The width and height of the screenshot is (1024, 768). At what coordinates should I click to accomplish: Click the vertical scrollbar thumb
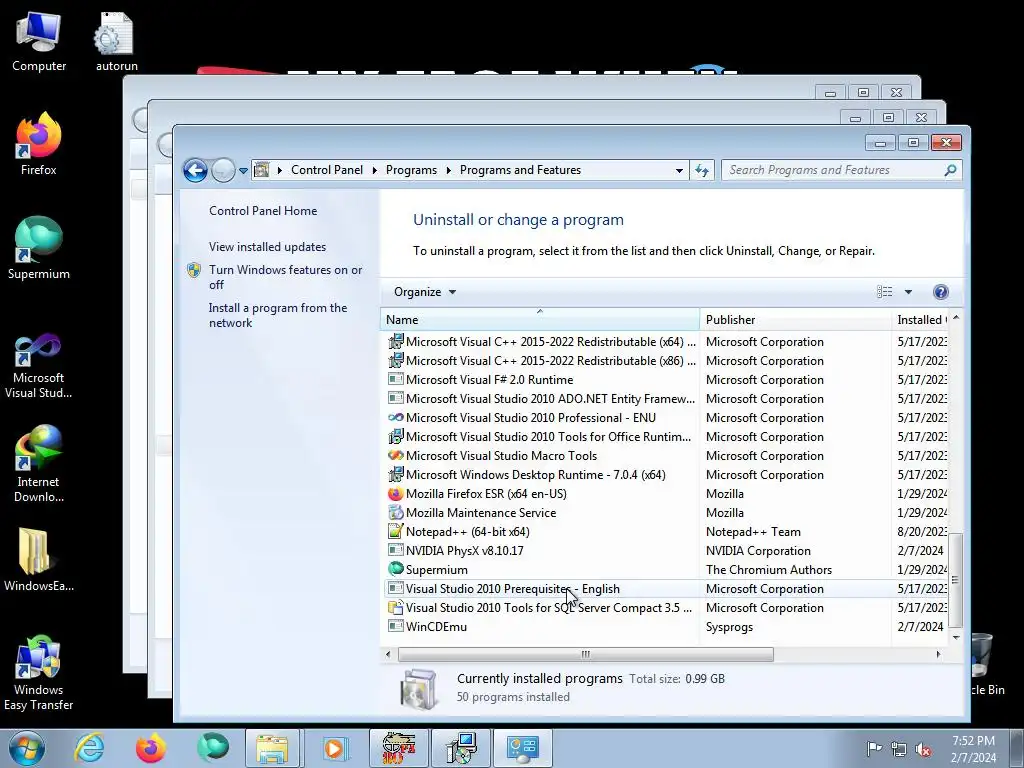coord(955,579)
